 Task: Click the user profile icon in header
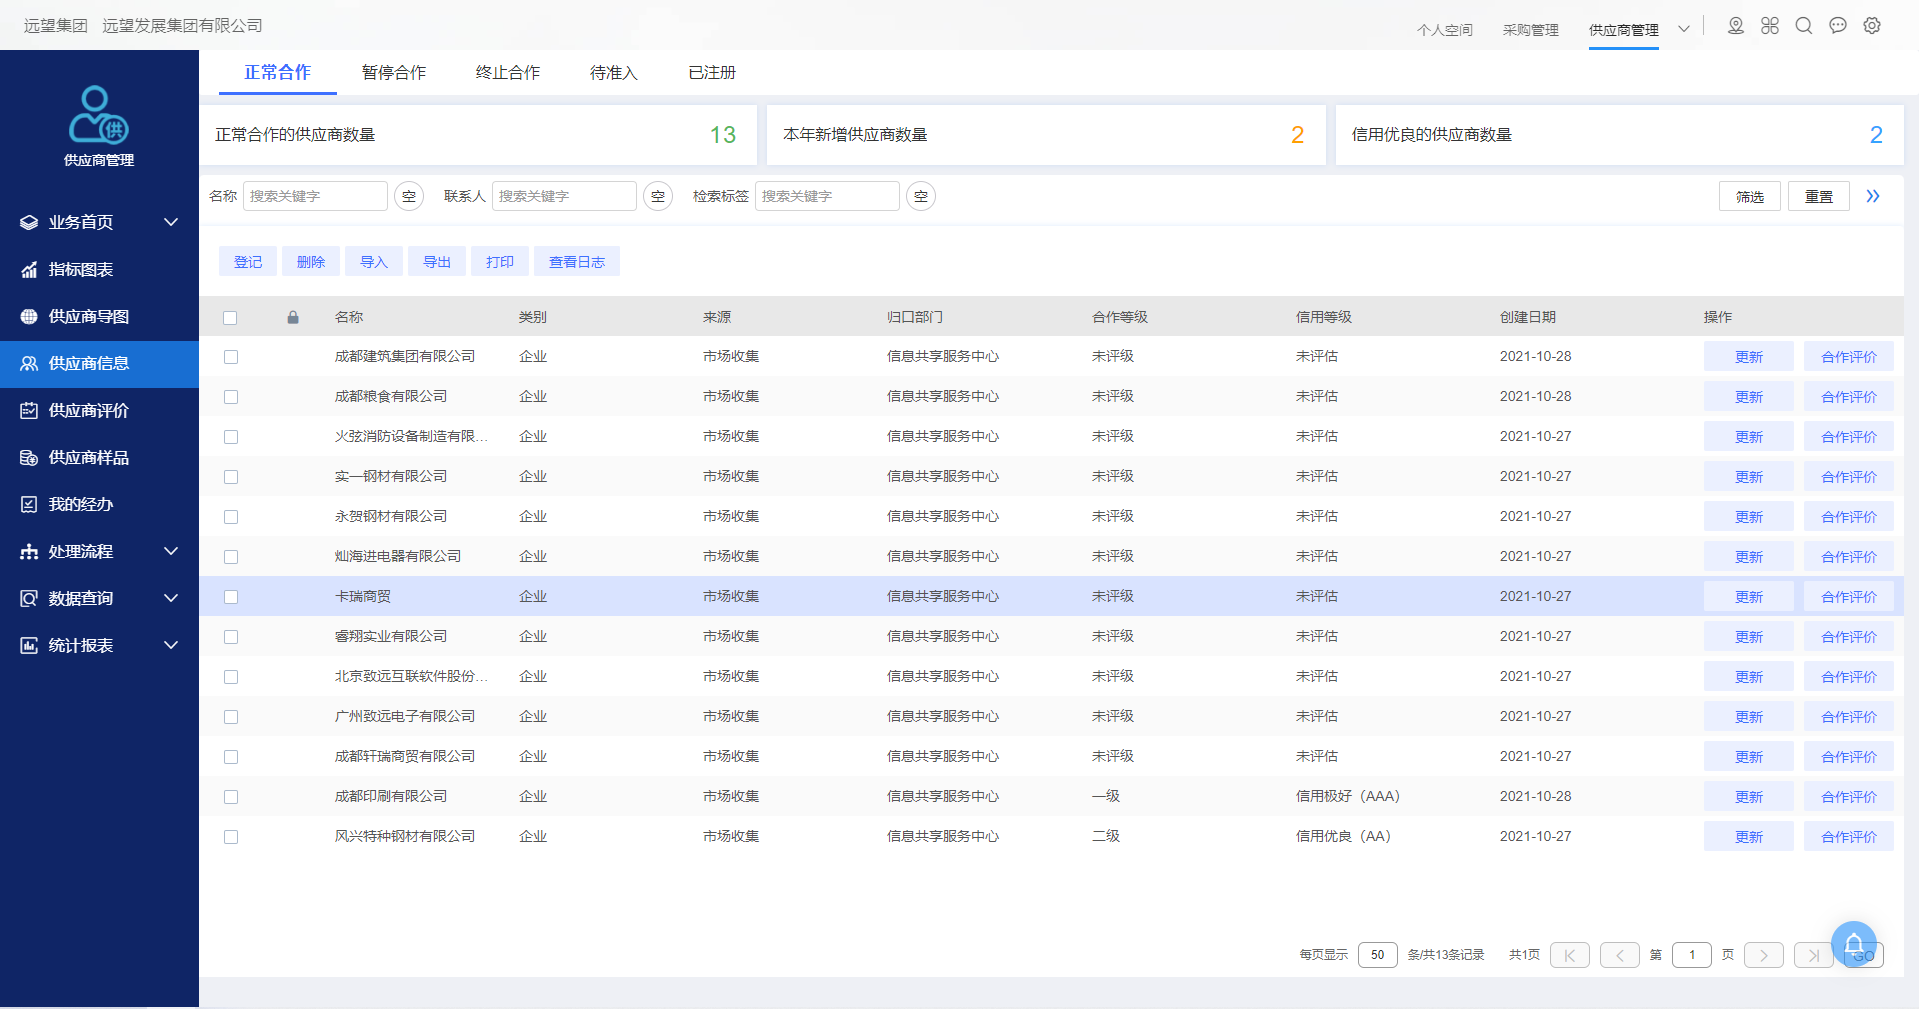click(1736, 26)
